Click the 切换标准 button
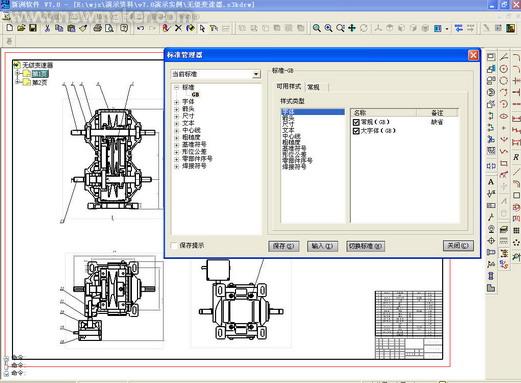This screenshot has width=521, height=383. [365, 246]
